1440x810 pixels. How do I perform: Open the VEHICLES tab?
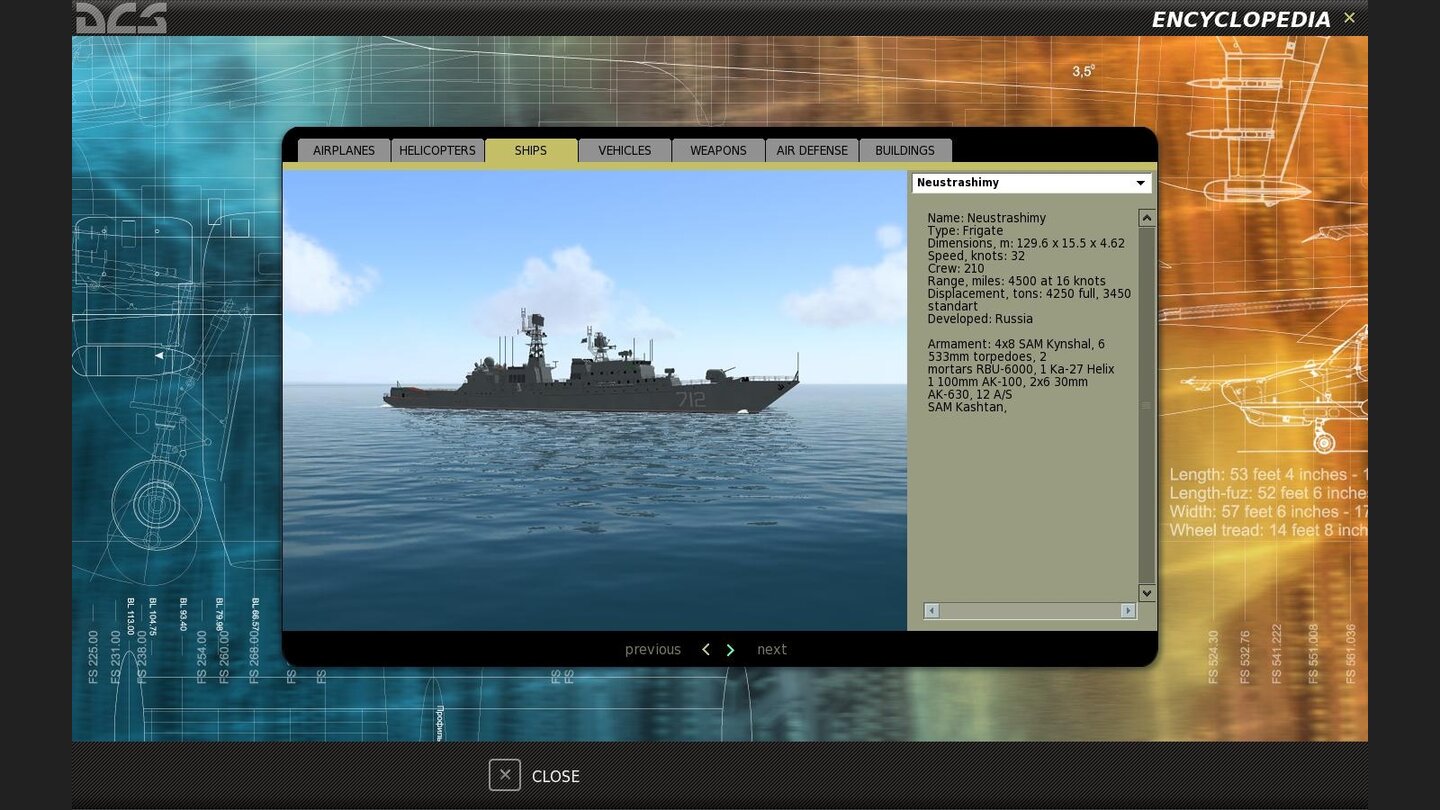pyautogui.click(x=625, y=150)
